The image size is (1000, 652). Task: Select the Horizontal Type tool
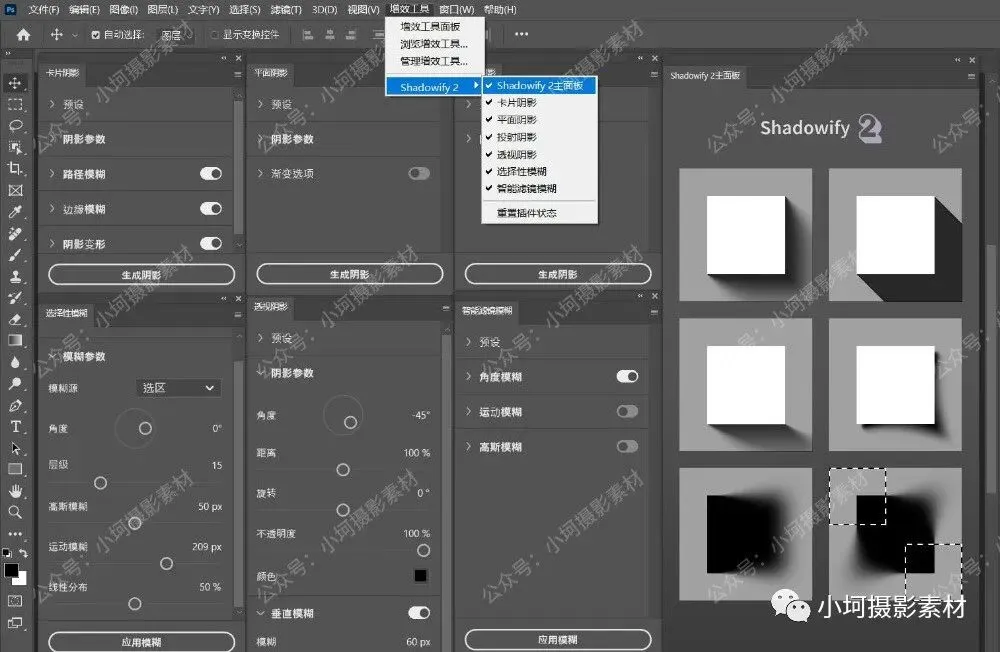(x=15, y=427)
